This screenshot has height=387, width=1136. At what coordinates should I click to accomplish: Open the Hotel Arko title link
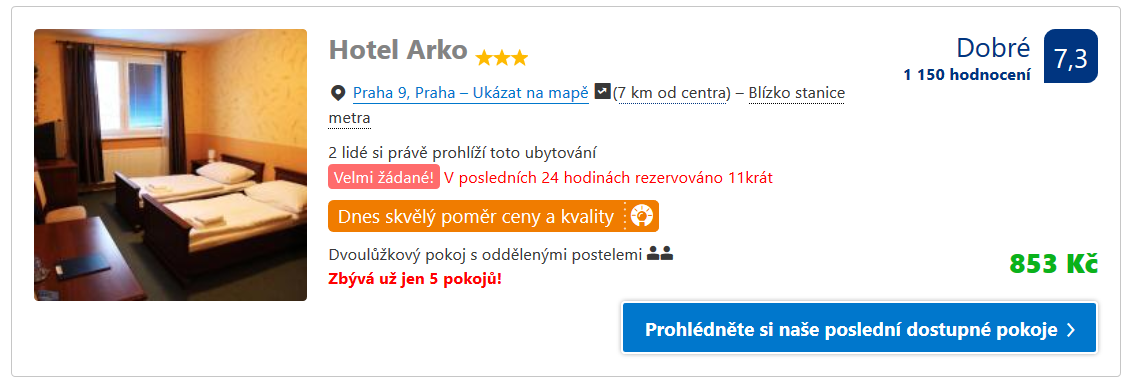click(x=398, y=49)
